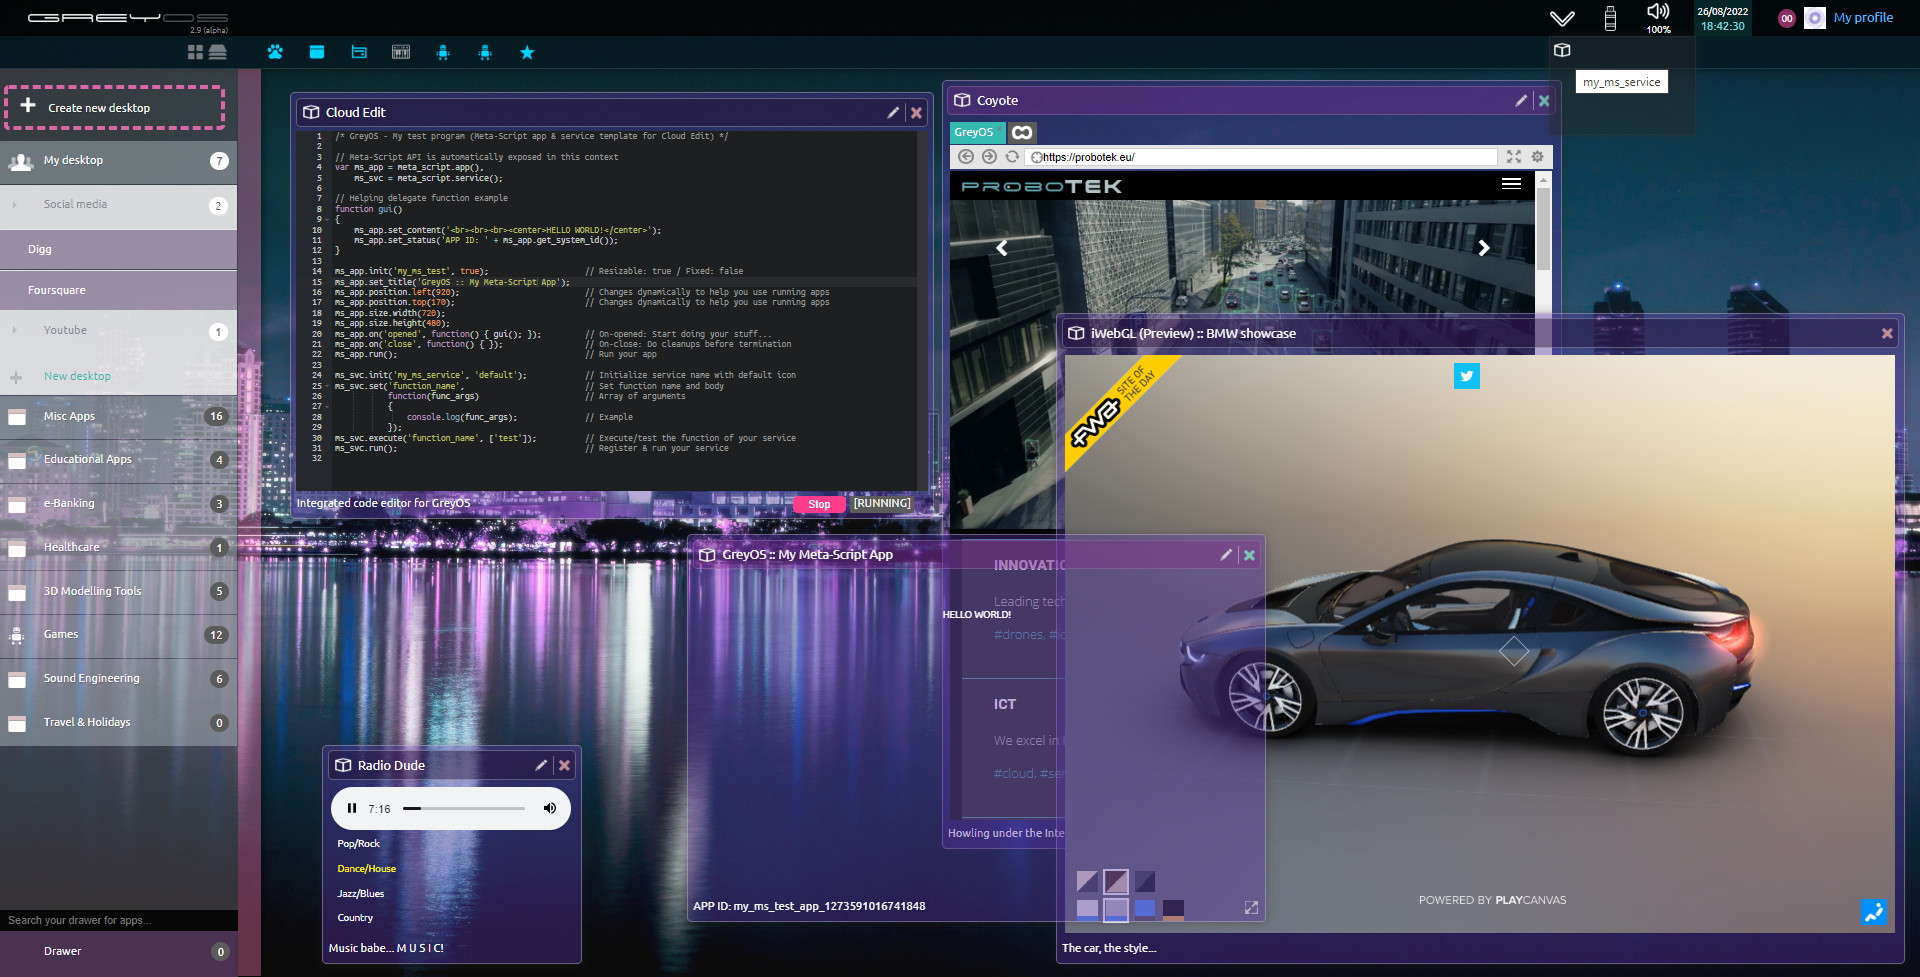
Task: Open Coyote browser settings gear
Action: click(x=1537, y=157)
